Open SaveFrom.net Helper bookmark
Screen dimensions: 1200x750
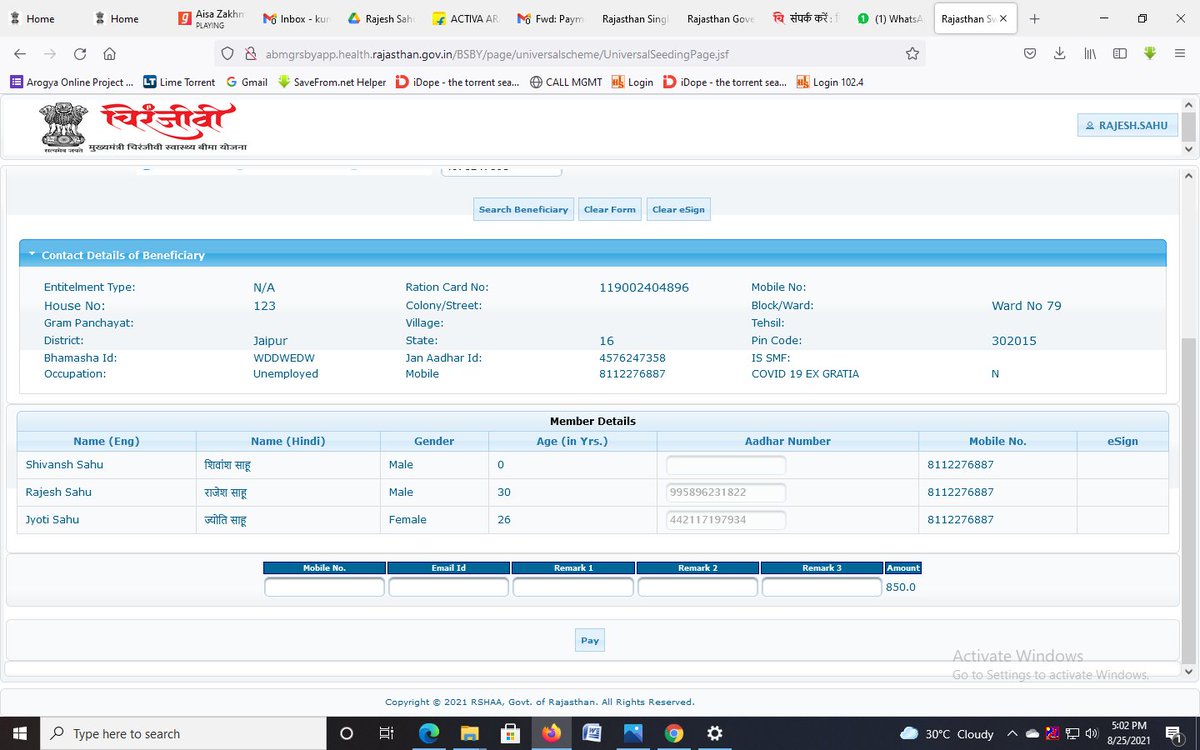(332, 82)
